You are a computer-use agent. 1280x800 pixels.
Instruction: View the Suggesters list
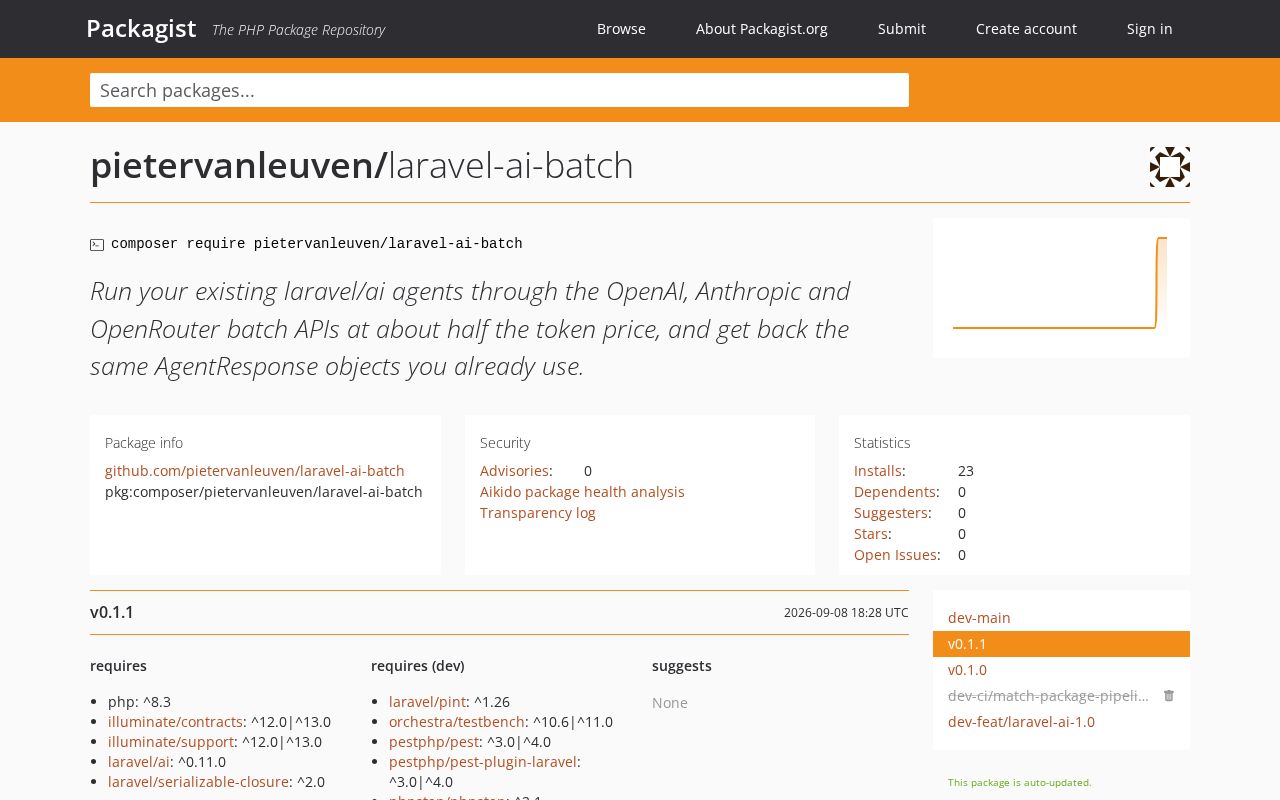(891, 513)
